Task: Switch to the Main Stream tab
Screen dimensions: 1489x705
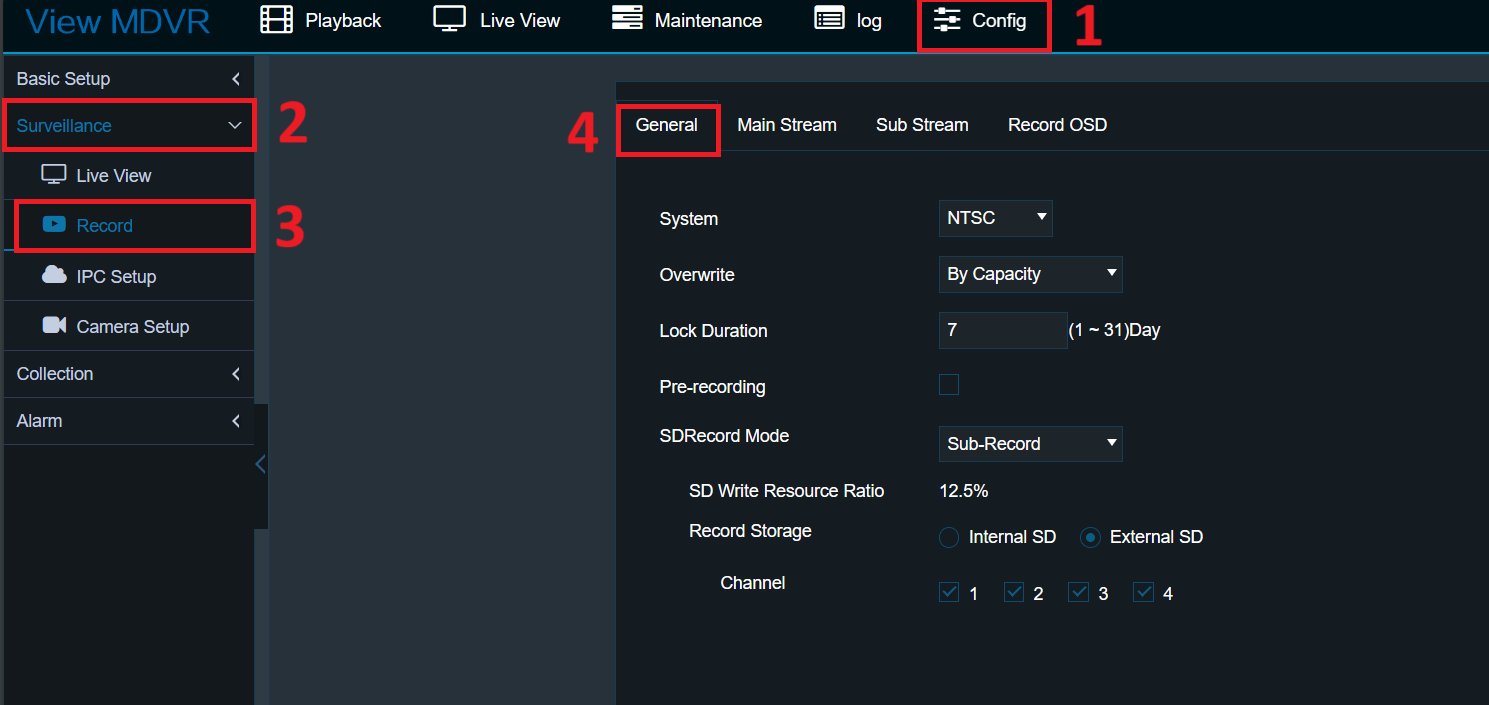Action: click(x=787, y=125)
